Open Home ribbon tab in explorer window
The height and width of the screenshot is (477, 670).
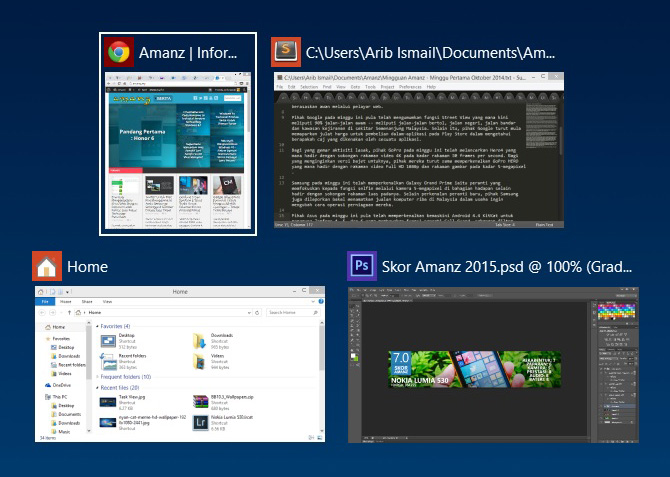(65, 302)
